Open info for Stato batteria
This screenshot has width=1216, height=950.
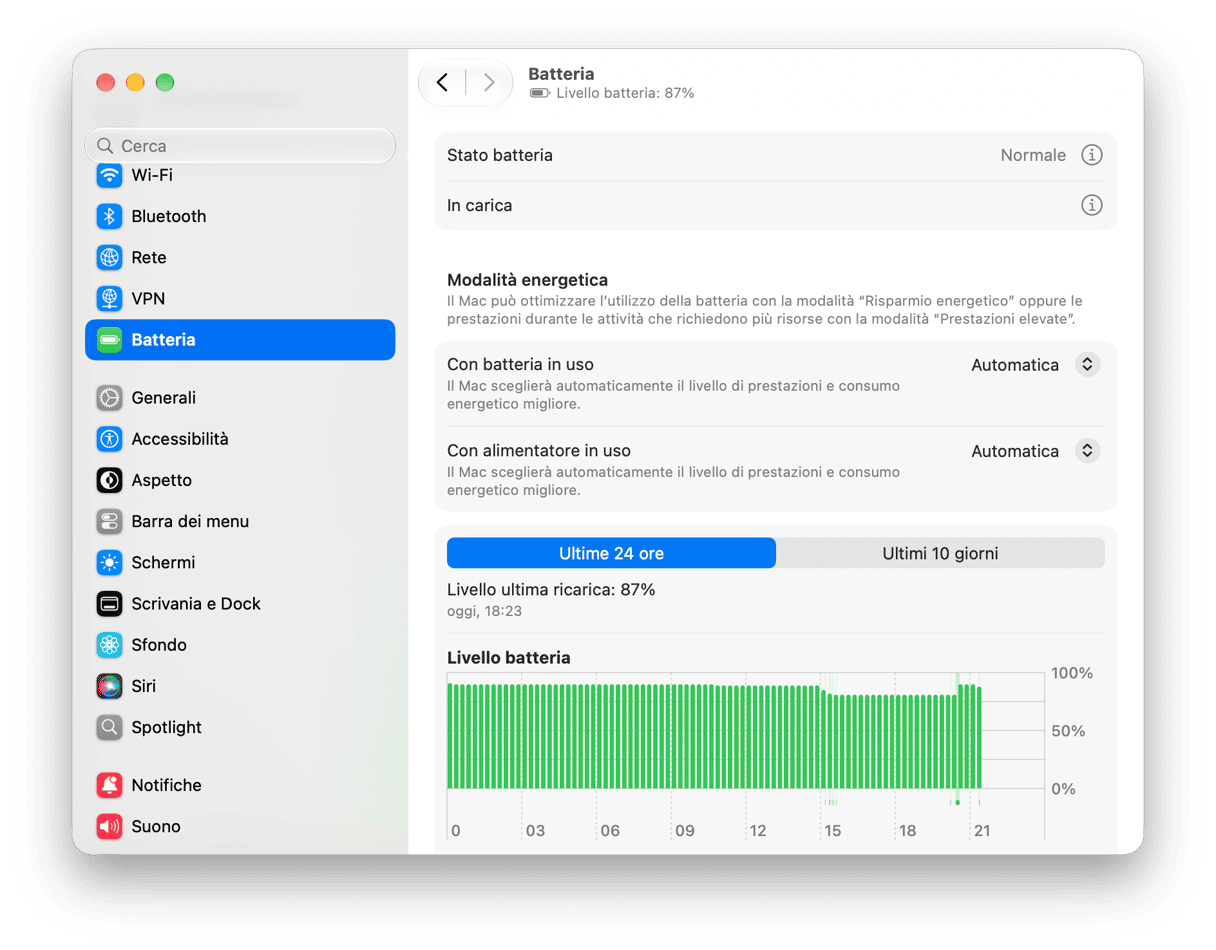pyautogui.click(x=1092, y=155)
